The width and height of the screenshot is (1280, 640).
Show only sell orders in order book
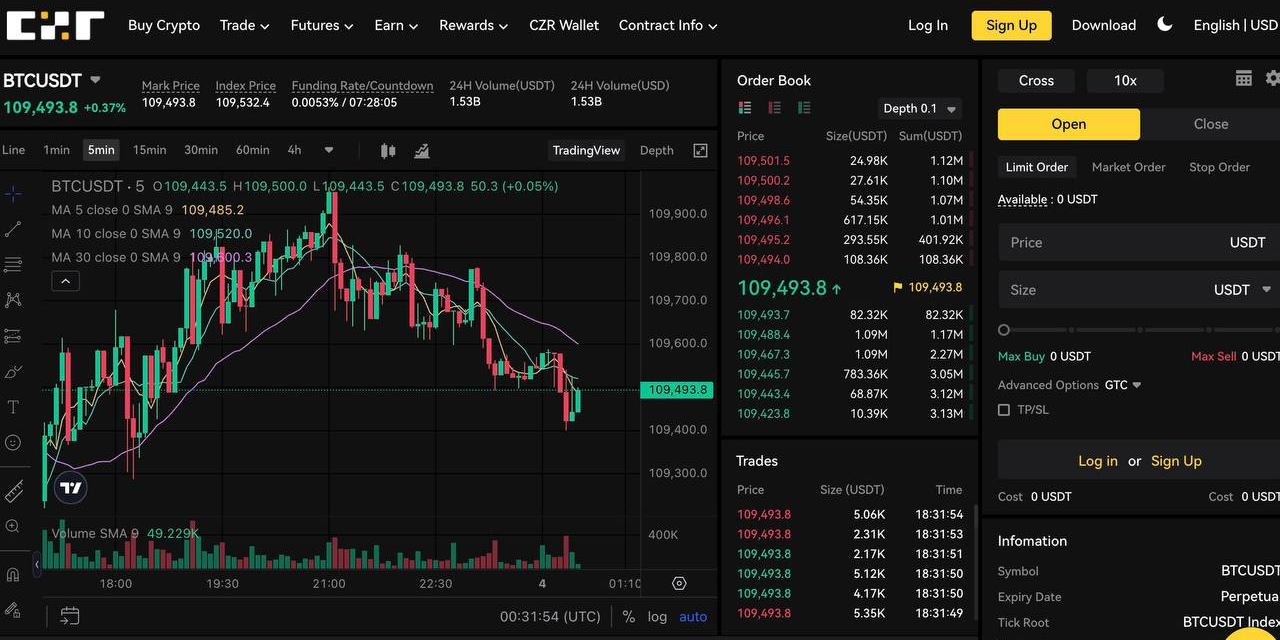click(x=774, y=108)
